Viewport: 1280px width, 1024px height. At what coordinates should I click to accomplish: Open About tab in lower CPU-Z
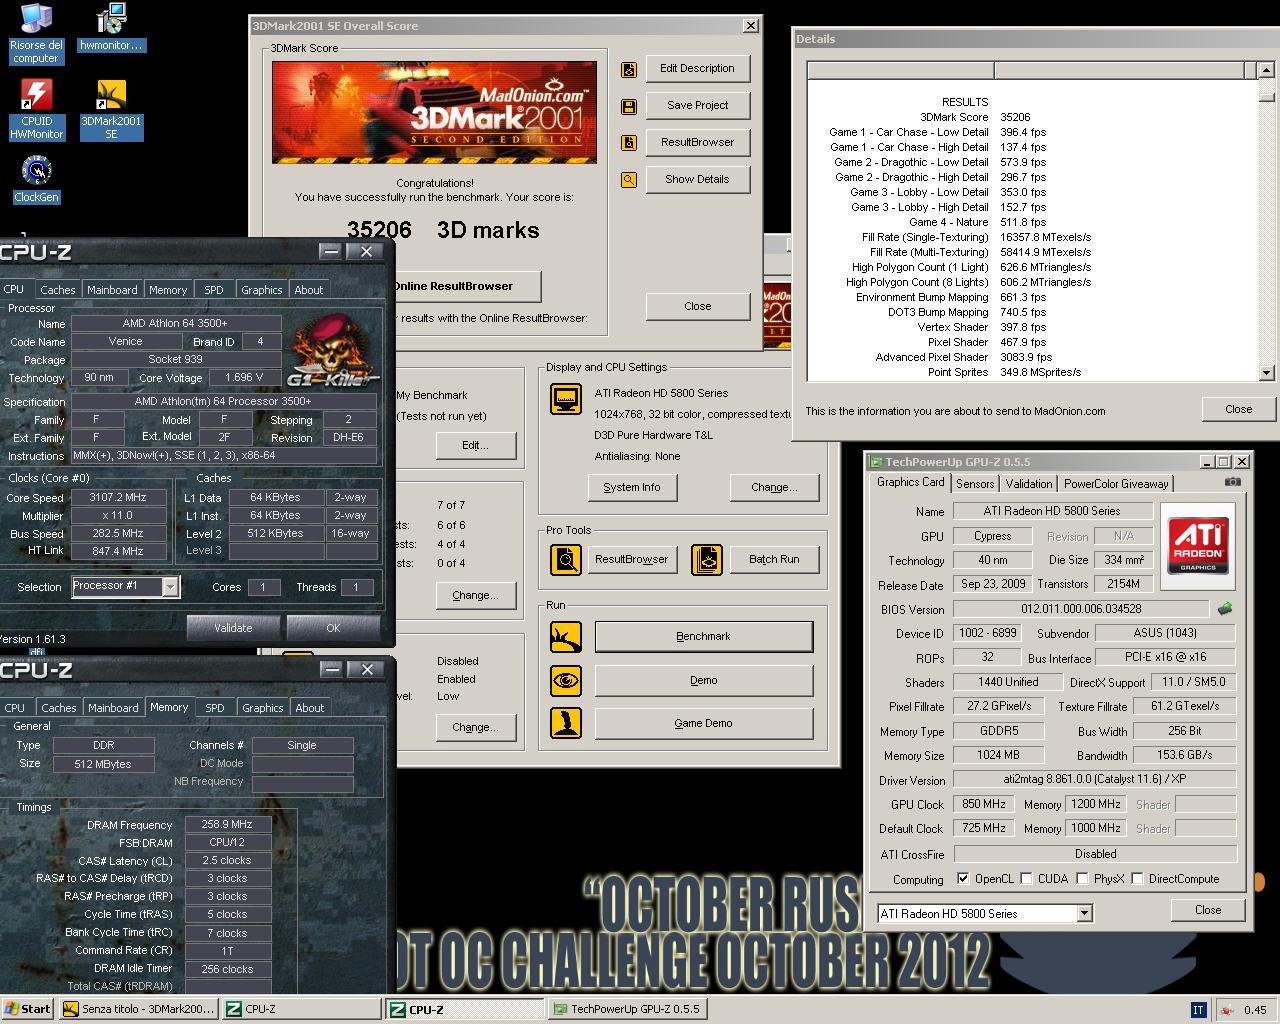pos(310,708)
